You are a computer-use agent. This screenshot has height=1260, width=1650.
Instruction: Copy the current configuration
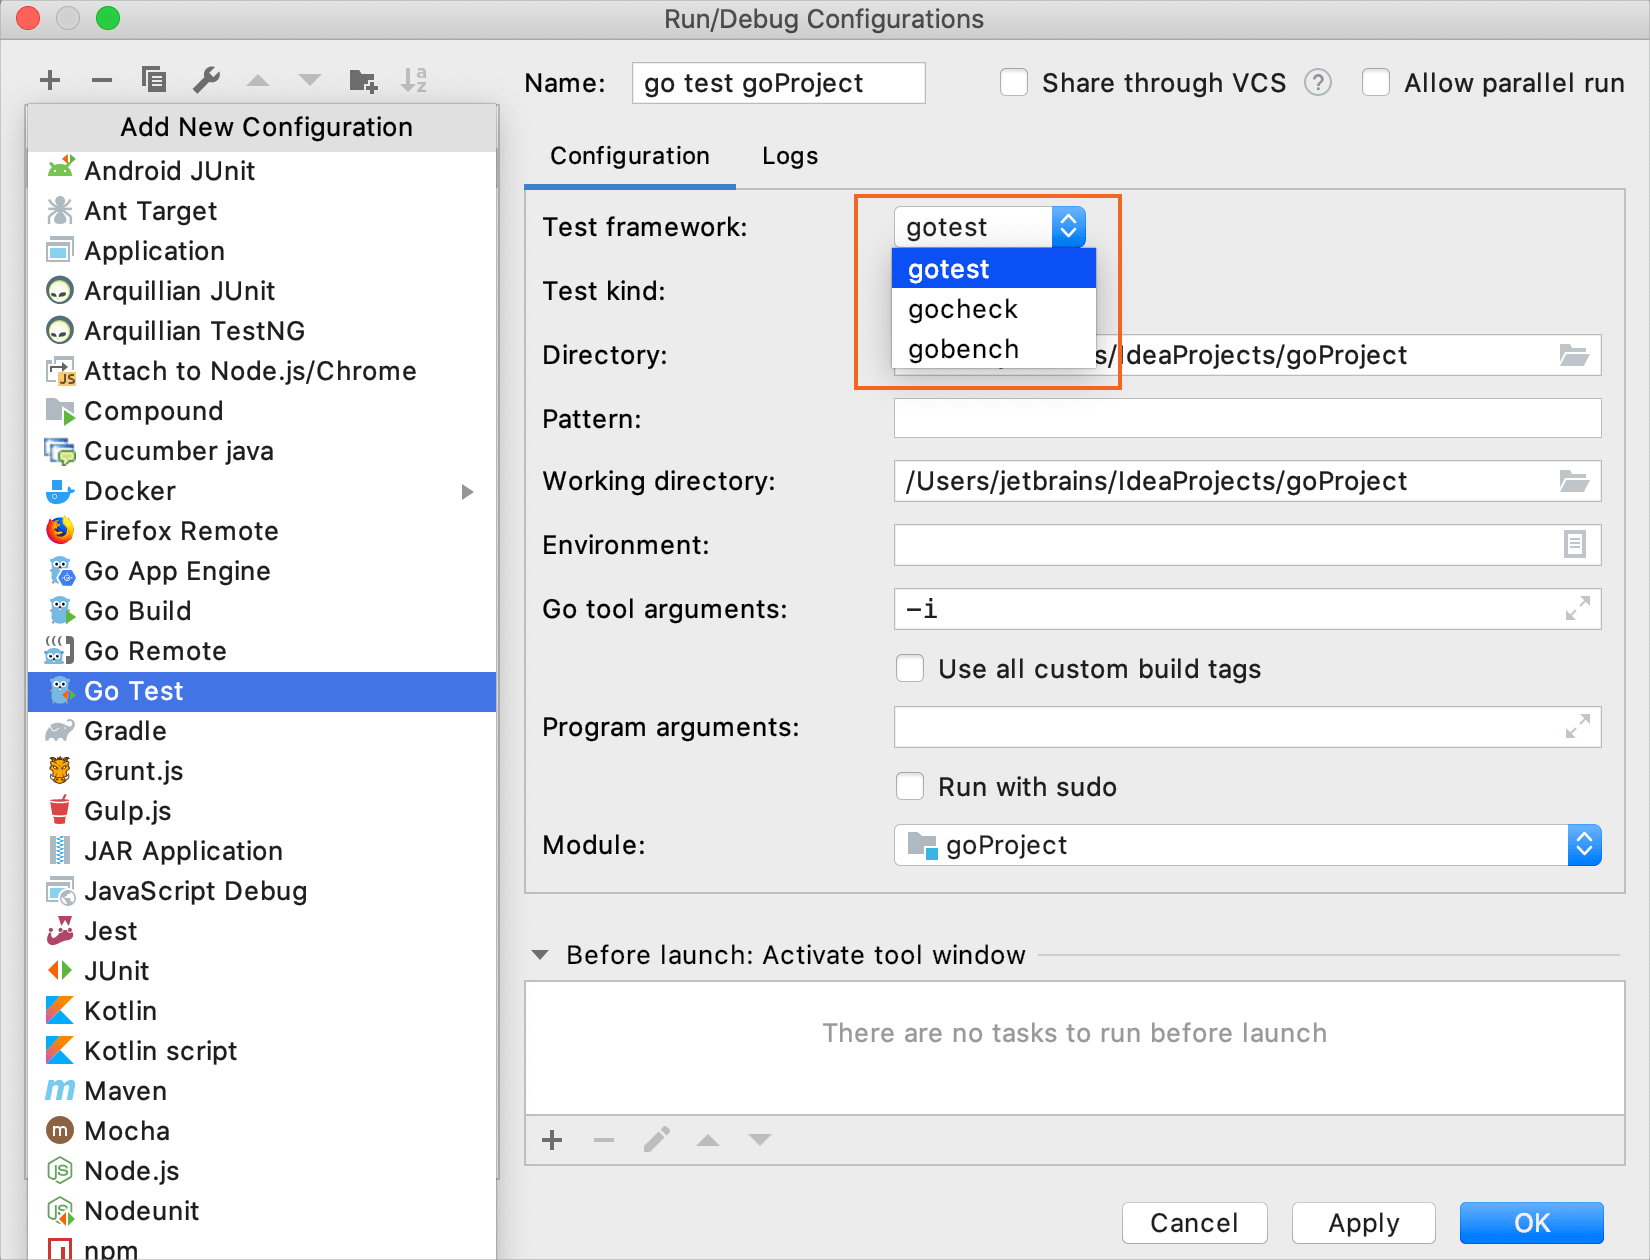[x=154, y=80]
